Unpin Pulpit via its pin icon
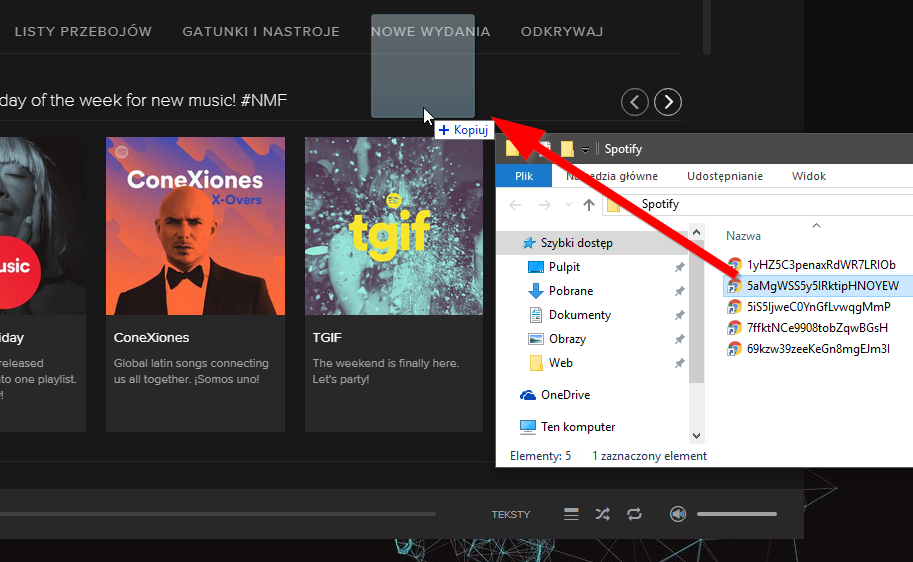Viewport: 913px width, 562px height. (x=679, y=267)
